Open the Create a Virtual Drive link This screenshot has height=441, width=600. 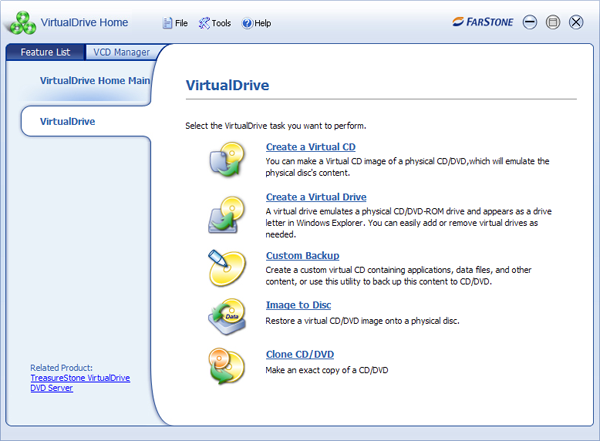[x=316, y=197]
